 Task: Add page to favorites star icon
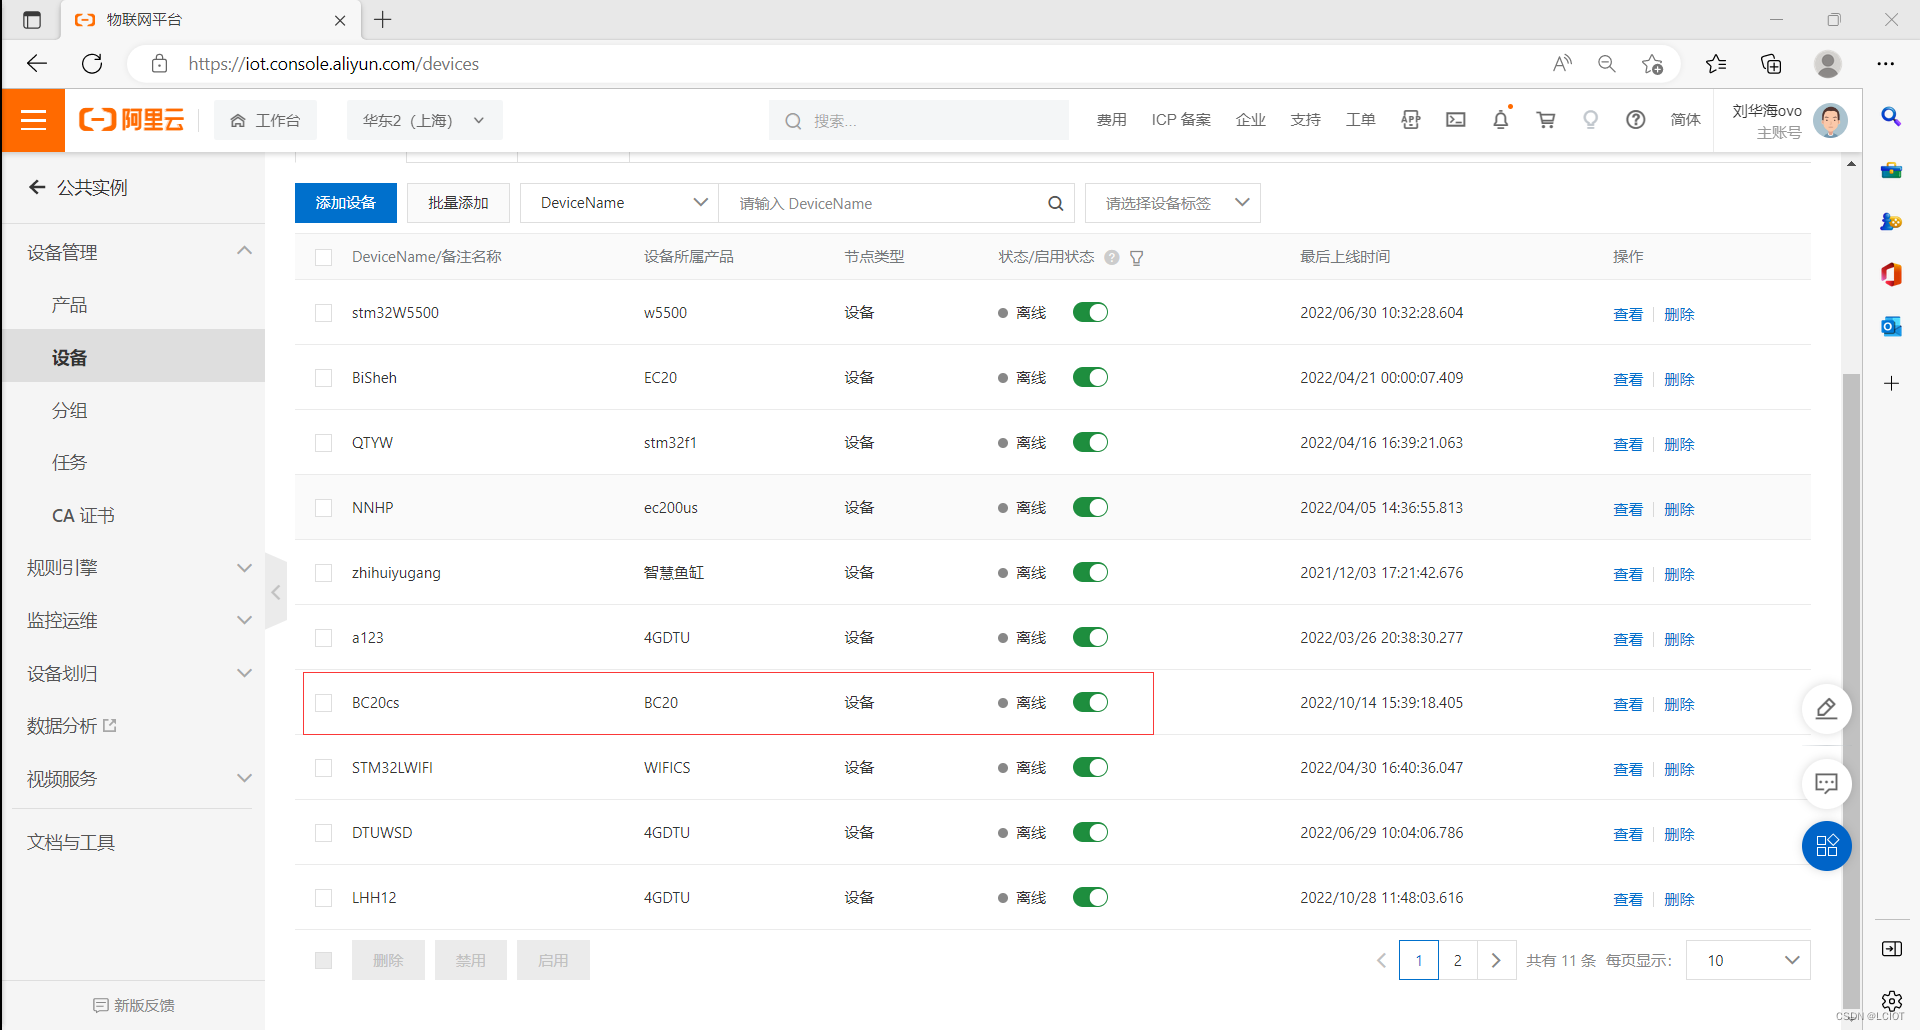[x=1652, y=64]
